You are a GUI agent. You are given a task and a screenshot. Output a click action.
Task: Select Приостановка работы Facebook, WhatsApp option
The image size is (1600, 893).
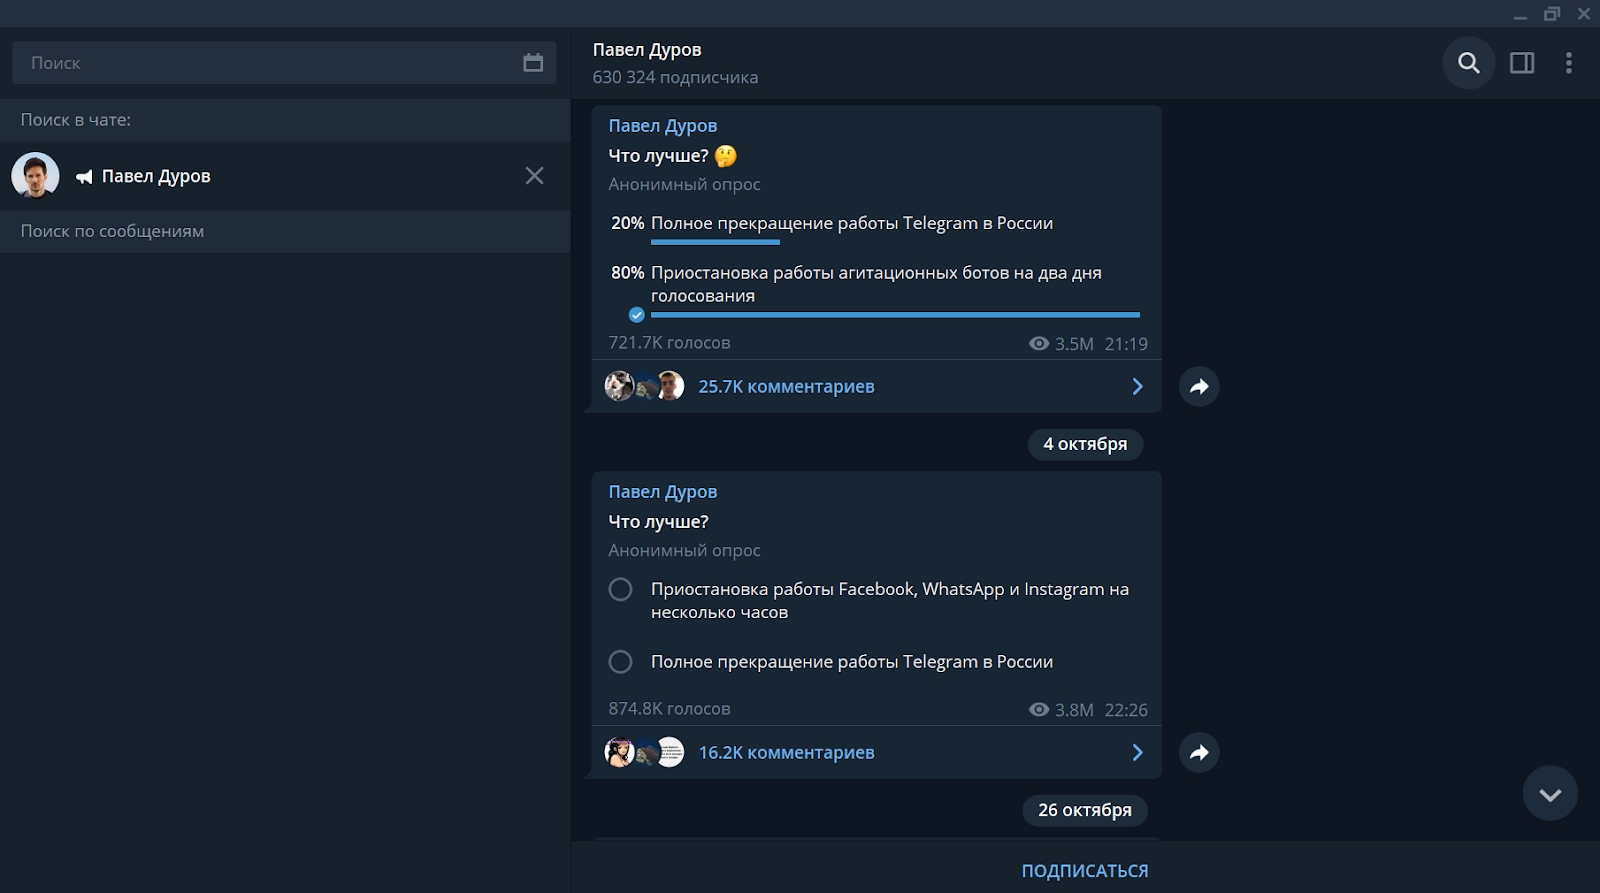click(876, 601)
